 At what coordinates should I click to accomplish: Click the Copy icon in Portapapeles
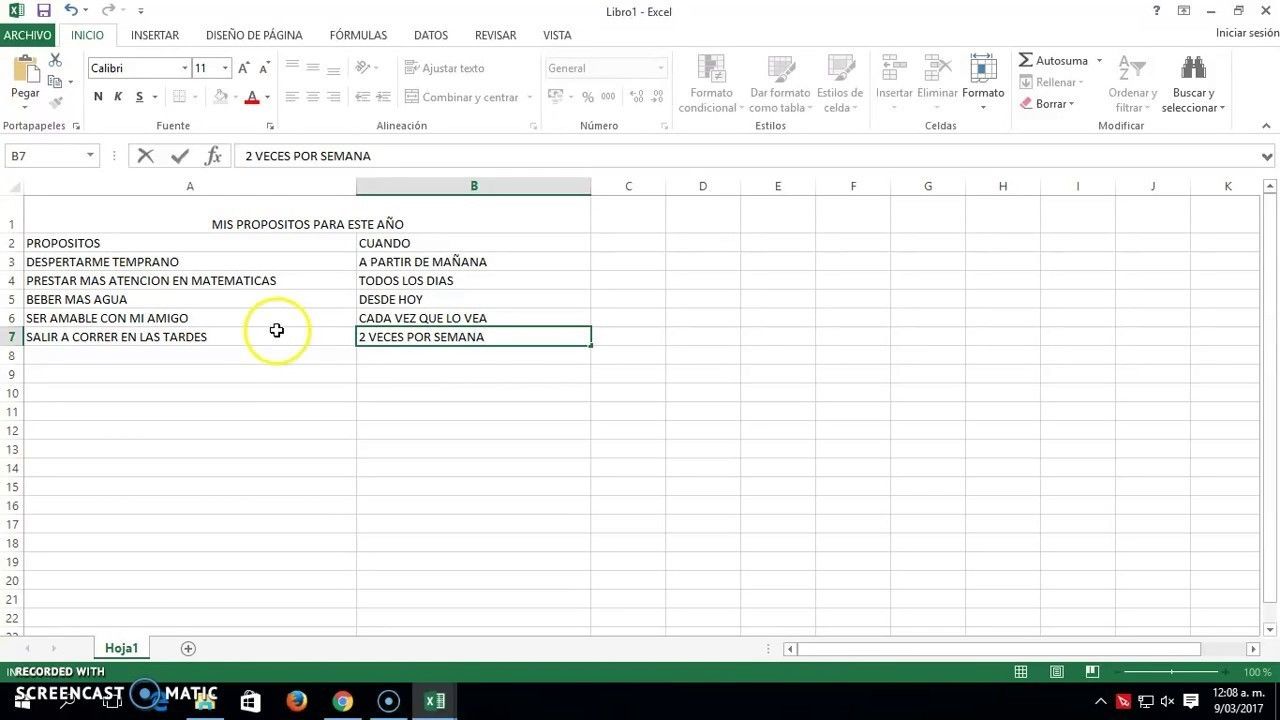click(55, 81)
